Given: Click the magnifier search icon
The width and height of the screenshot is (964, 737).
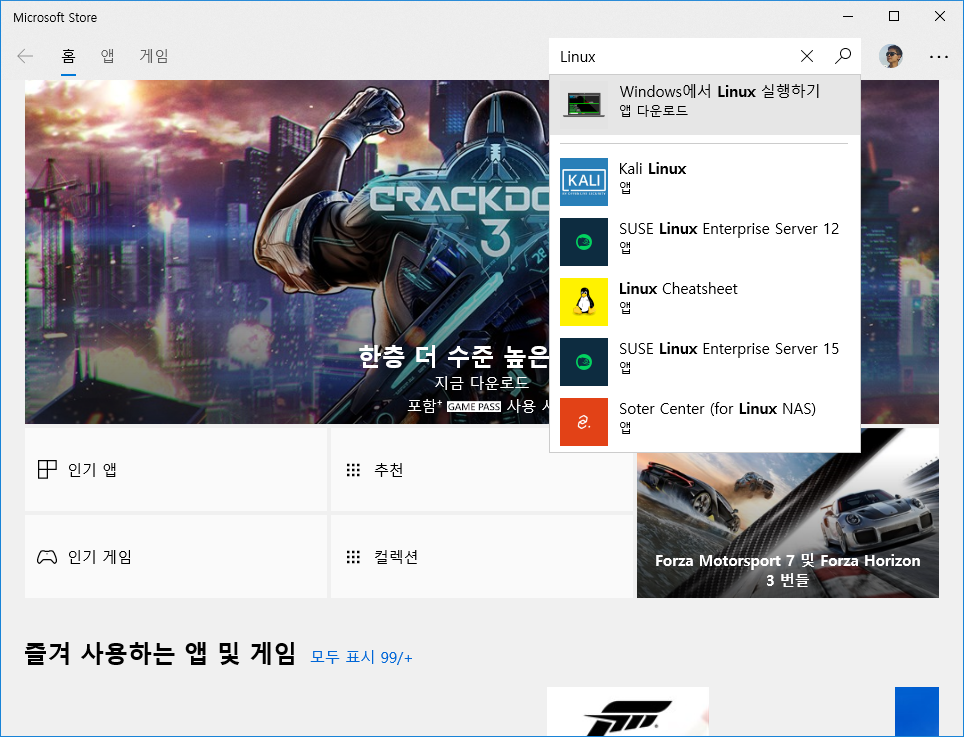Looking at the screenshot, I should (843, 57).
